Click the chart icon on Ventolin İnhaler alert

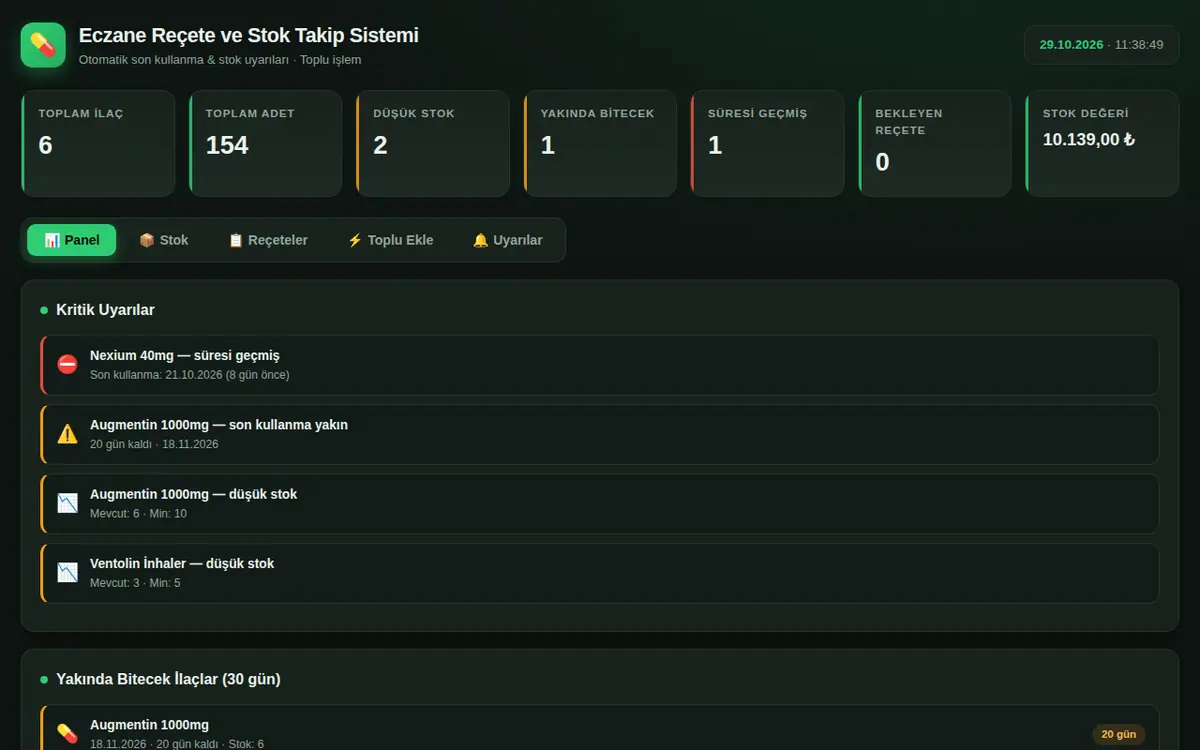67,573
